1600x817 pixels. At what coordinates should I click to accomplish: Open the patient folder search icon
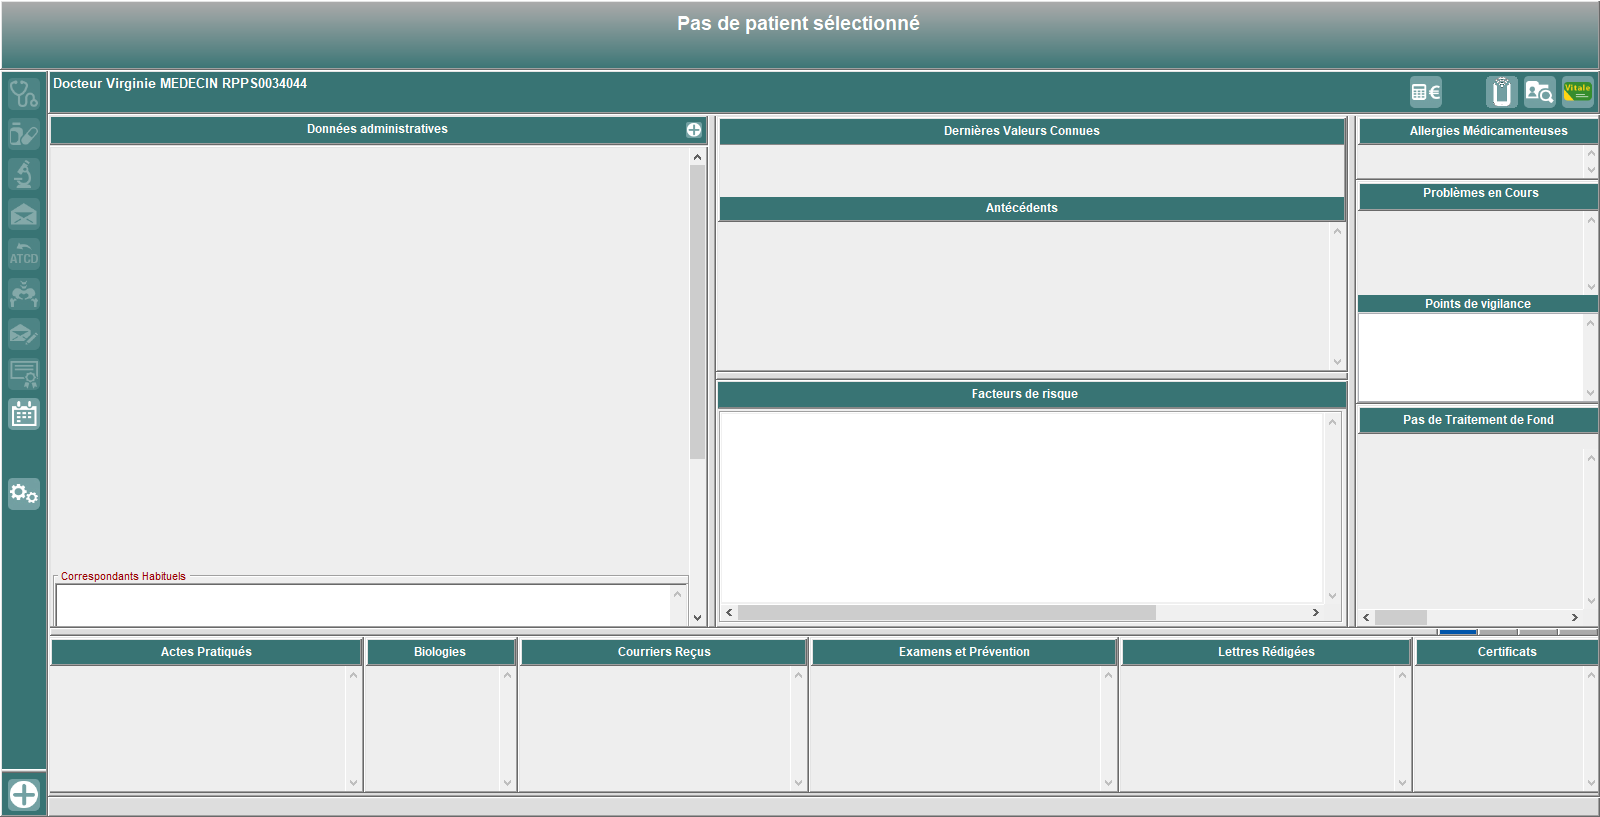click(1539, 92)
